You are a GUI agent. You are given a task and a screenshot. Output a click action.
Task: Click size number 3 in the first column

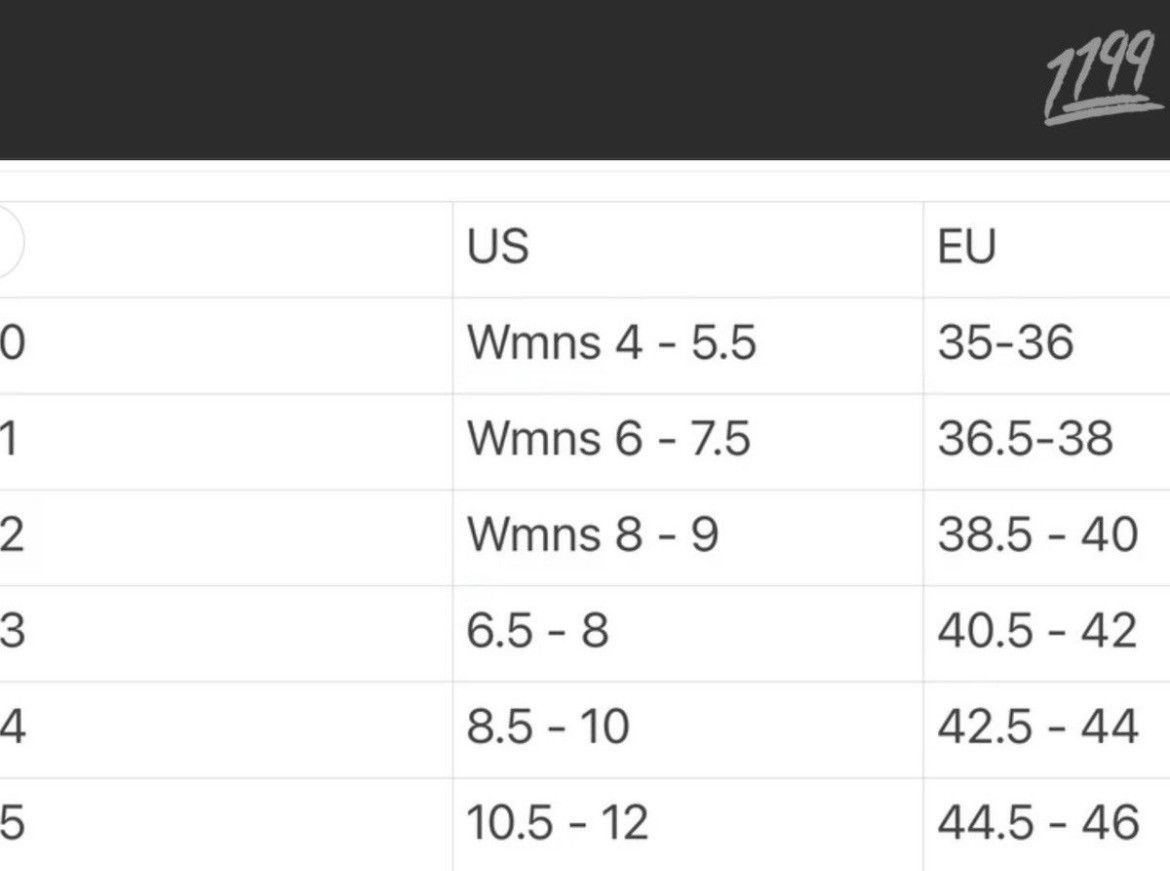click(x=12, y=631)
